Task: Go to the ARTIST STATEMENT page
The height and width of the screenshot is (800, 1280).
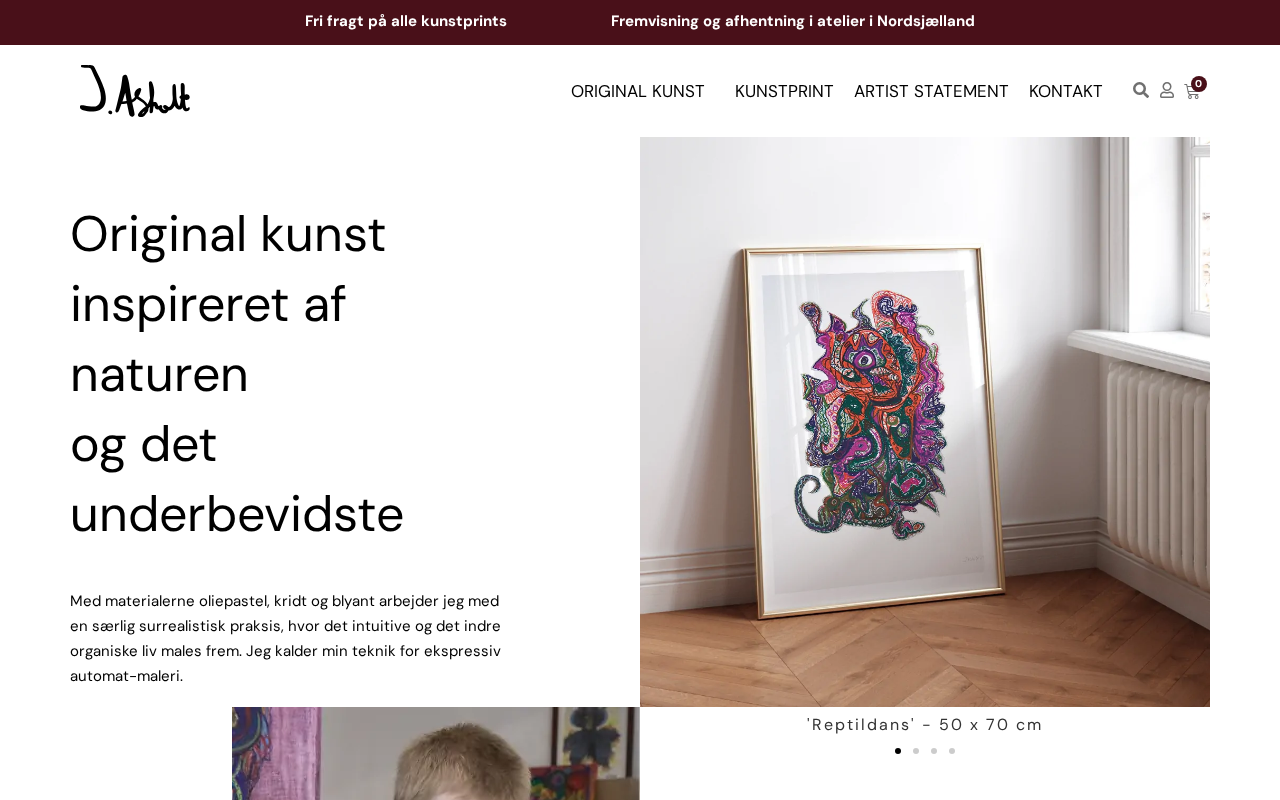Action: (x=931, y=91)
